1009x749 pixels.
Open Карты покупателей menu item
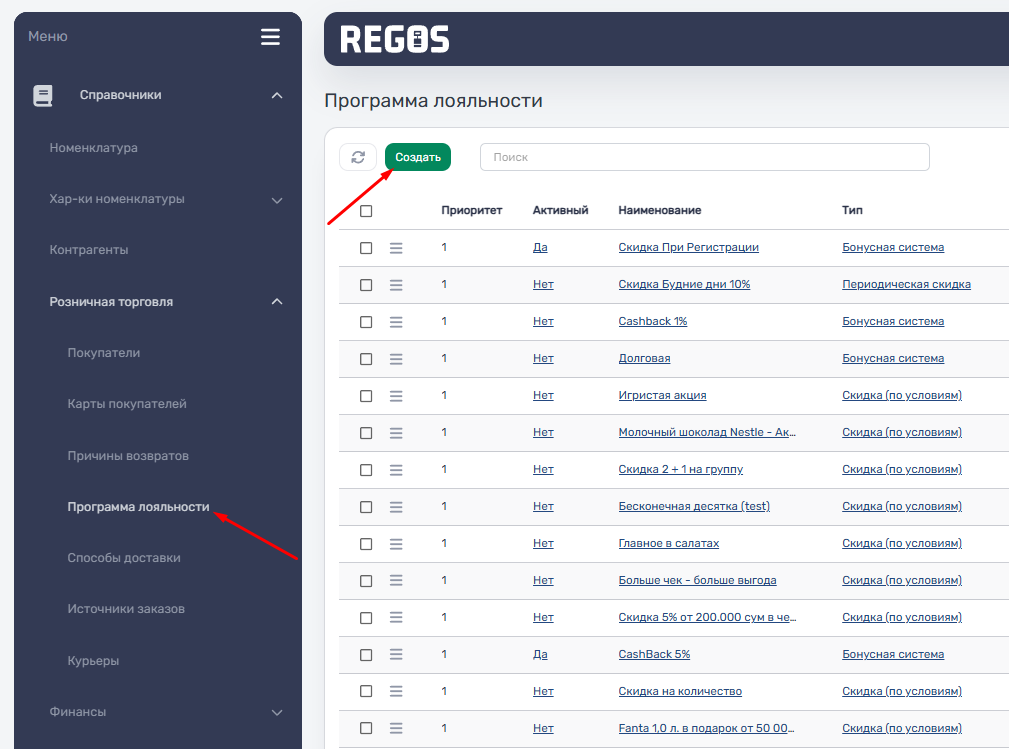pos(127,404)
